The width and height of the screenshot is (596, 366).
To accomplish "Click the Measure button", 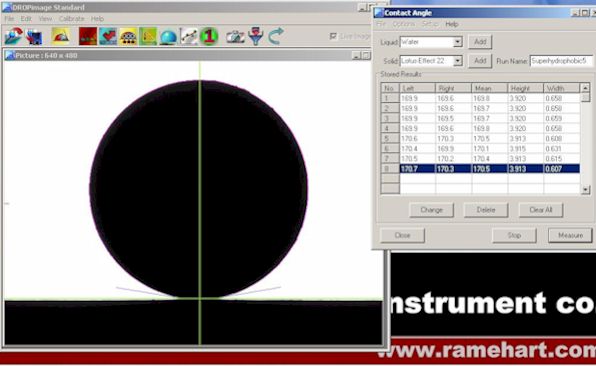I will (570, 235).
